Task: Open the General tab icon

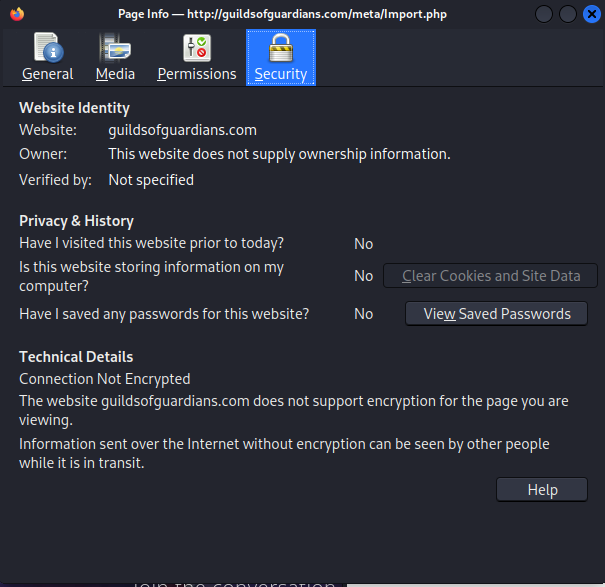Action: coord(47,48)
